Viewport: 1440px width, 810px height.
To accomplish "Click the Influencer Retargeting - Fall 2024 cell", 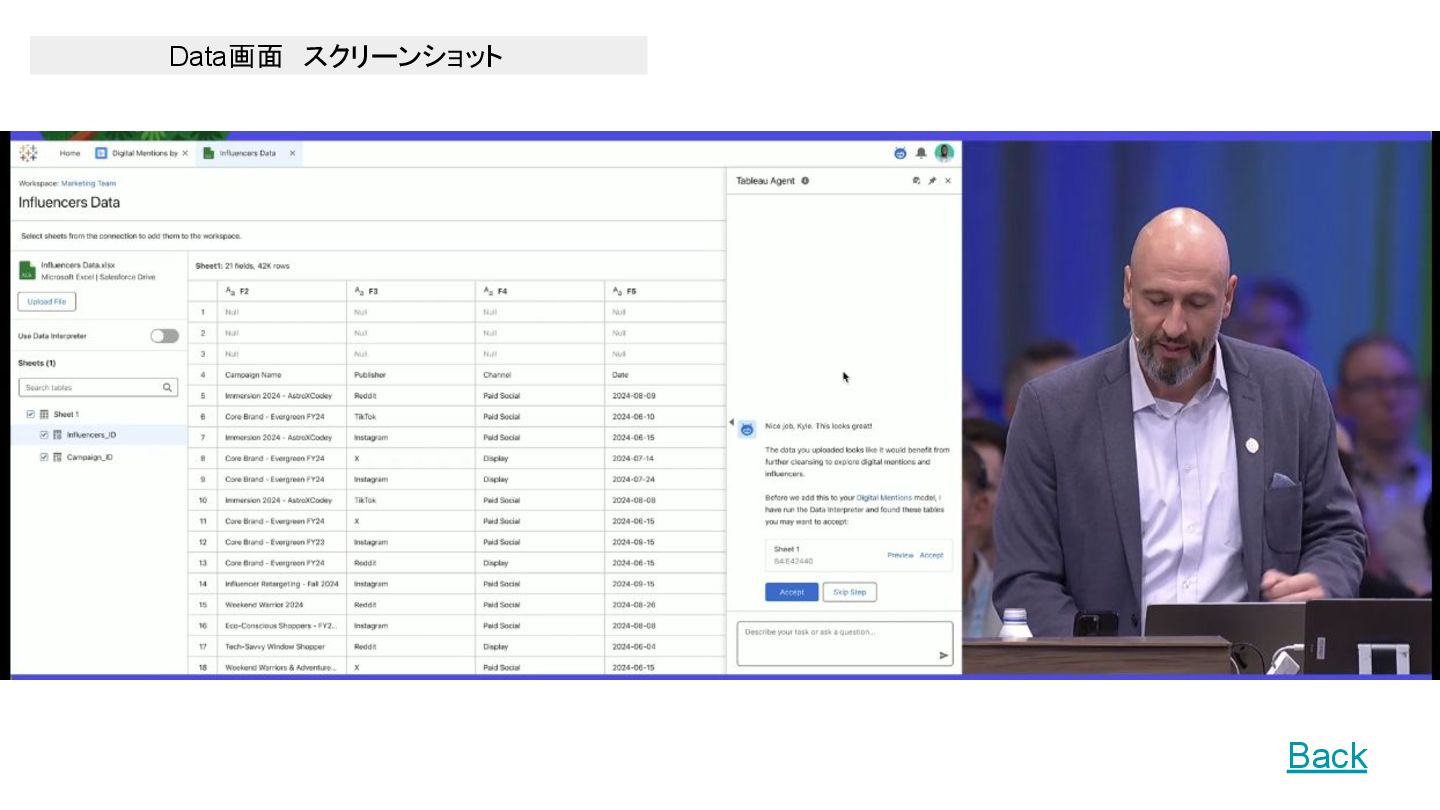I will click(282, 584).
